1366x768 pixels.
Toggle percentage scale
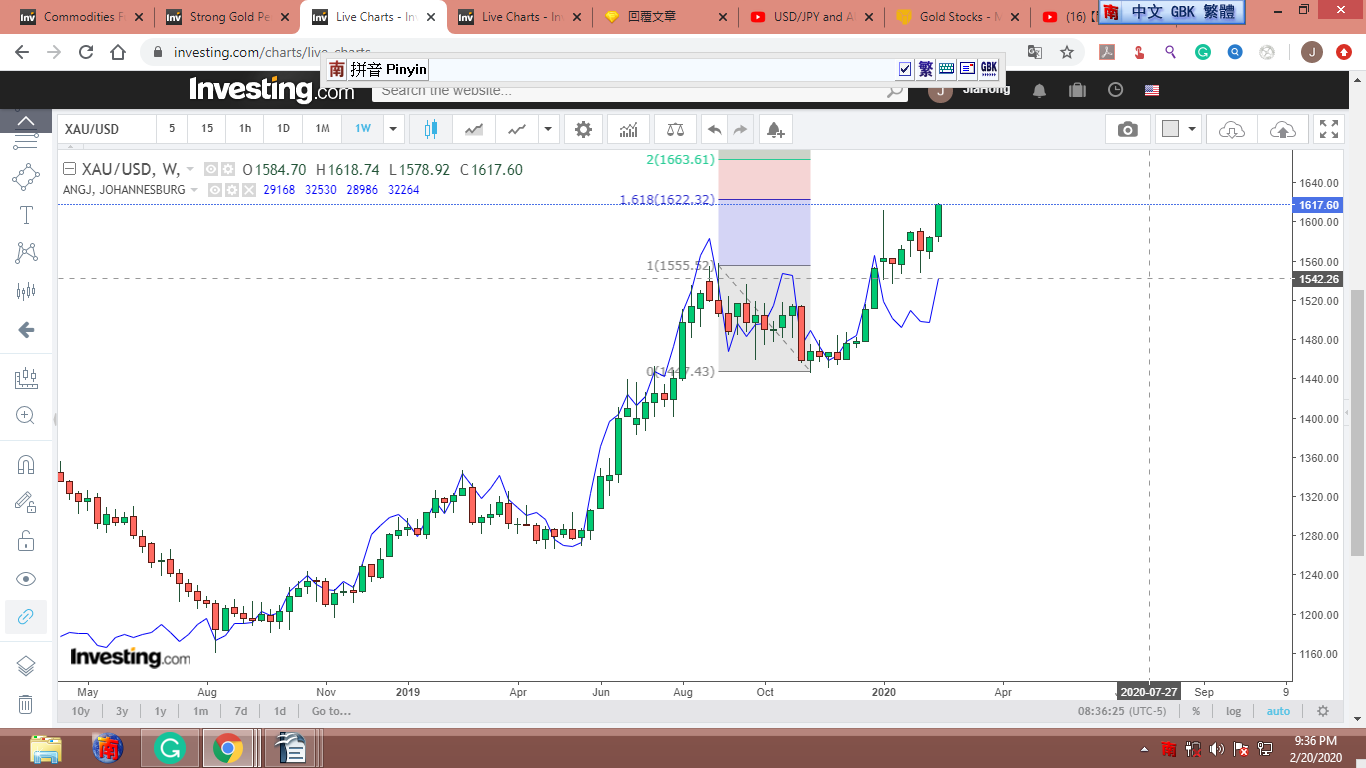(x=1196, y=711)
